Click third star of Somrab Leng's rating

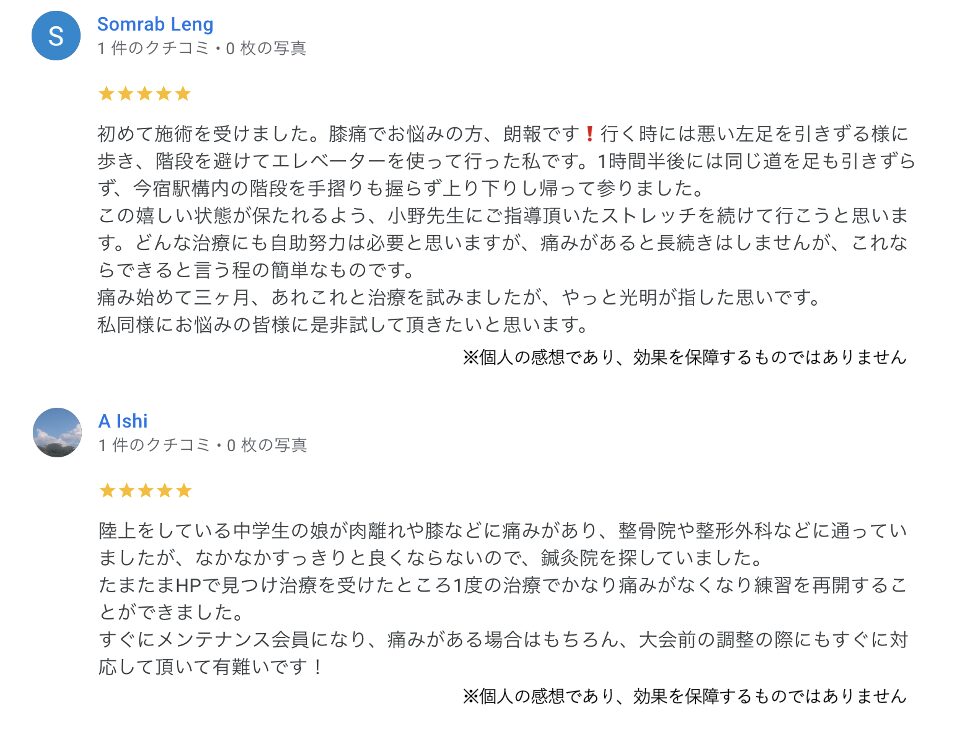coord(144,93)
